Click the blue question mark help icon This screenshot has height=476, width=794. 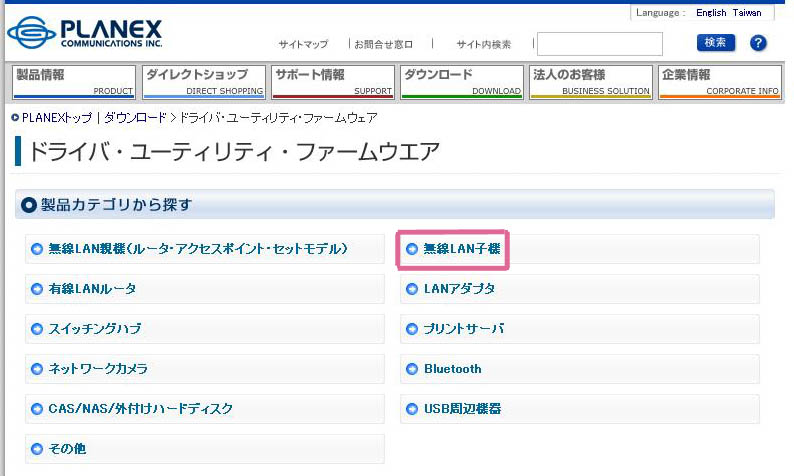[758, 43]
